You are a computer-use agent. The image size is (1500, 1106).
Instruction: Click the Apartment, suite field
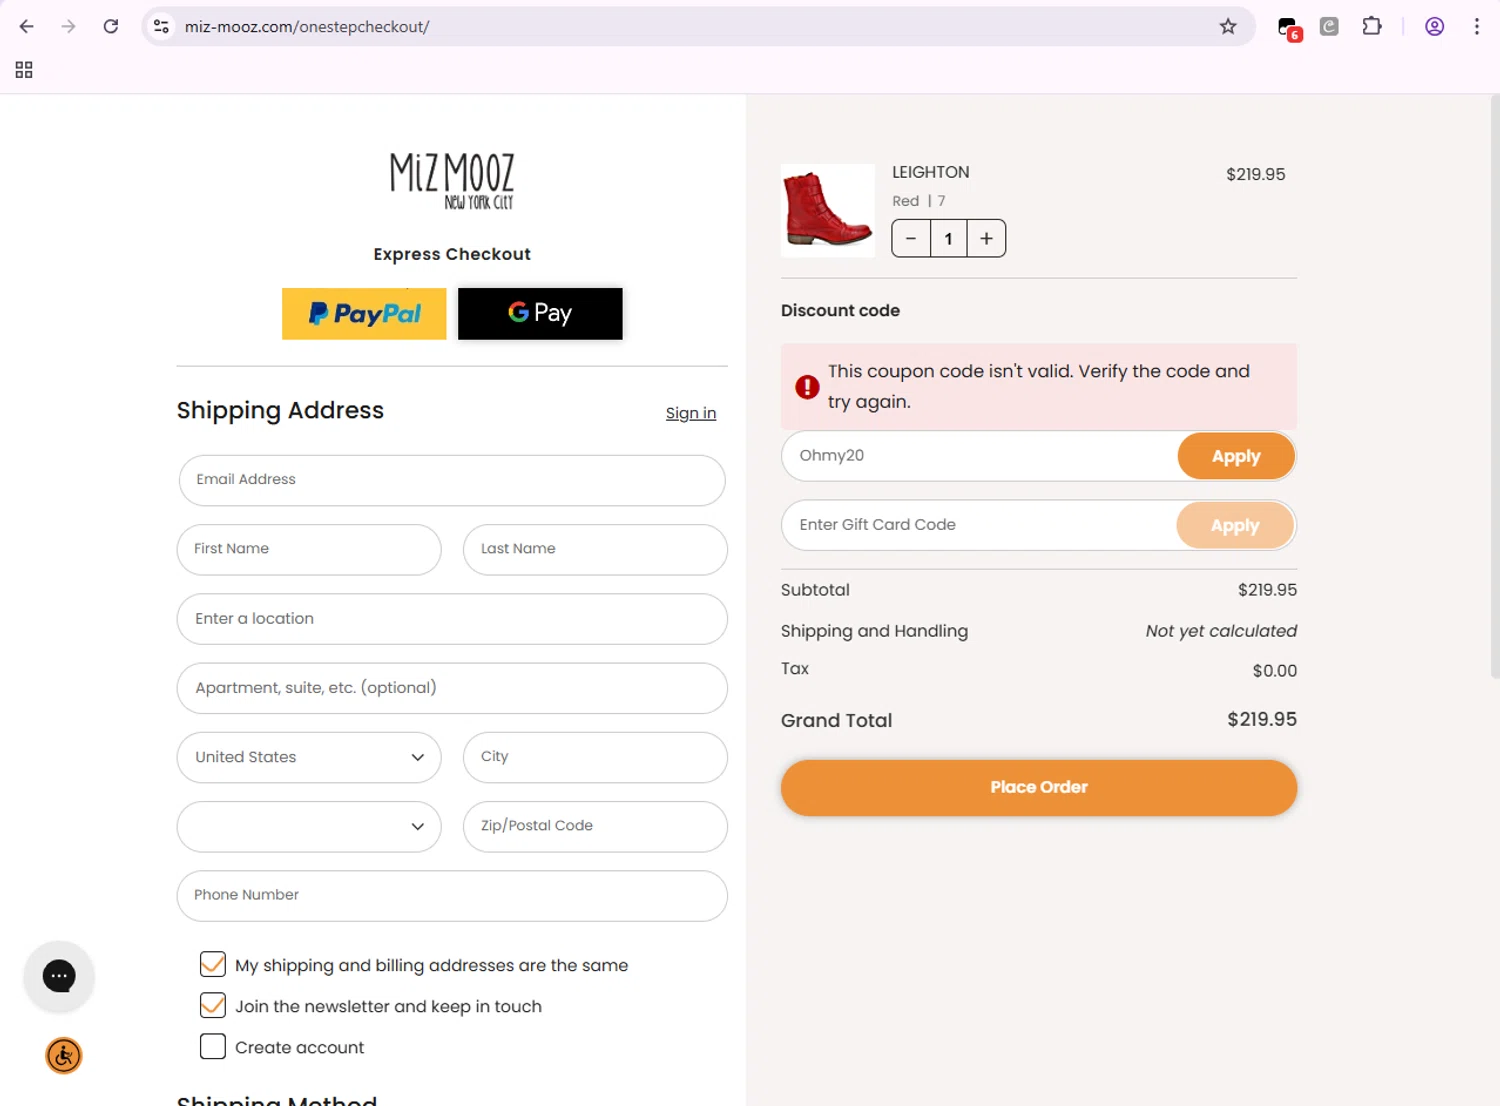point(452,688)
